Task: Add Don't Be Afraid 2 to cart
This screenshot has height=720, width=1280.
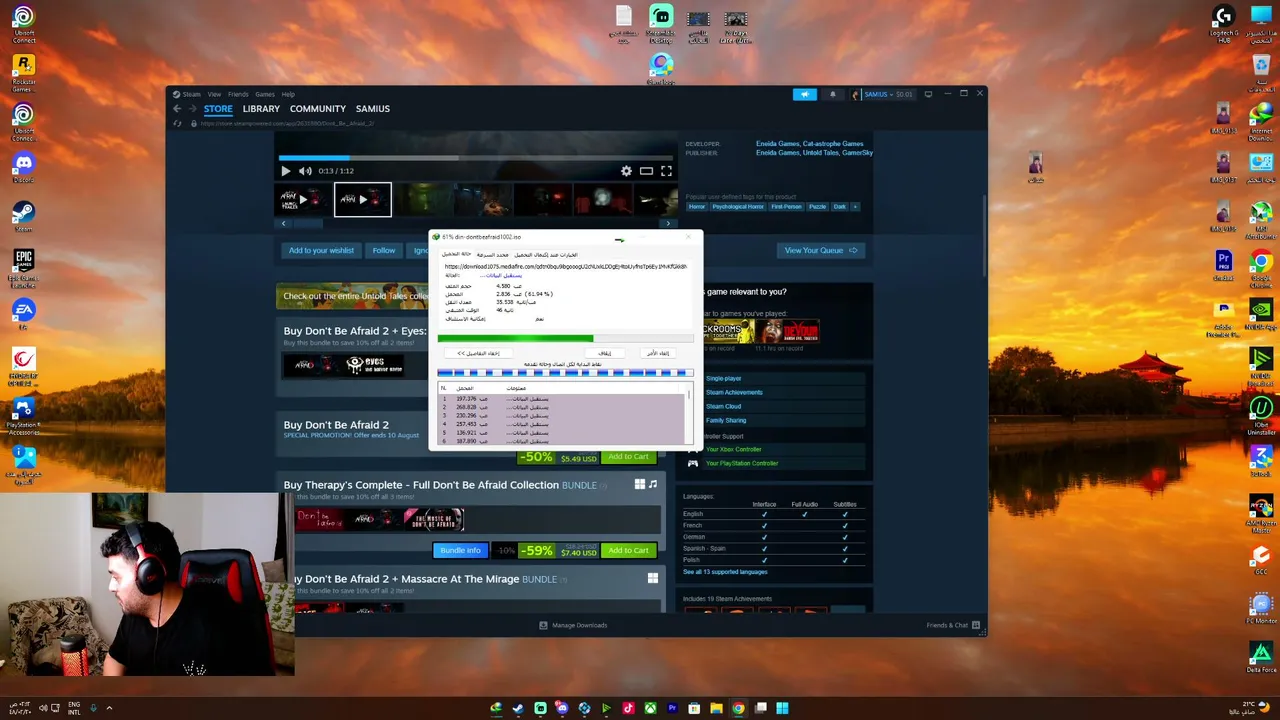Action: click(x=628, y=457)
